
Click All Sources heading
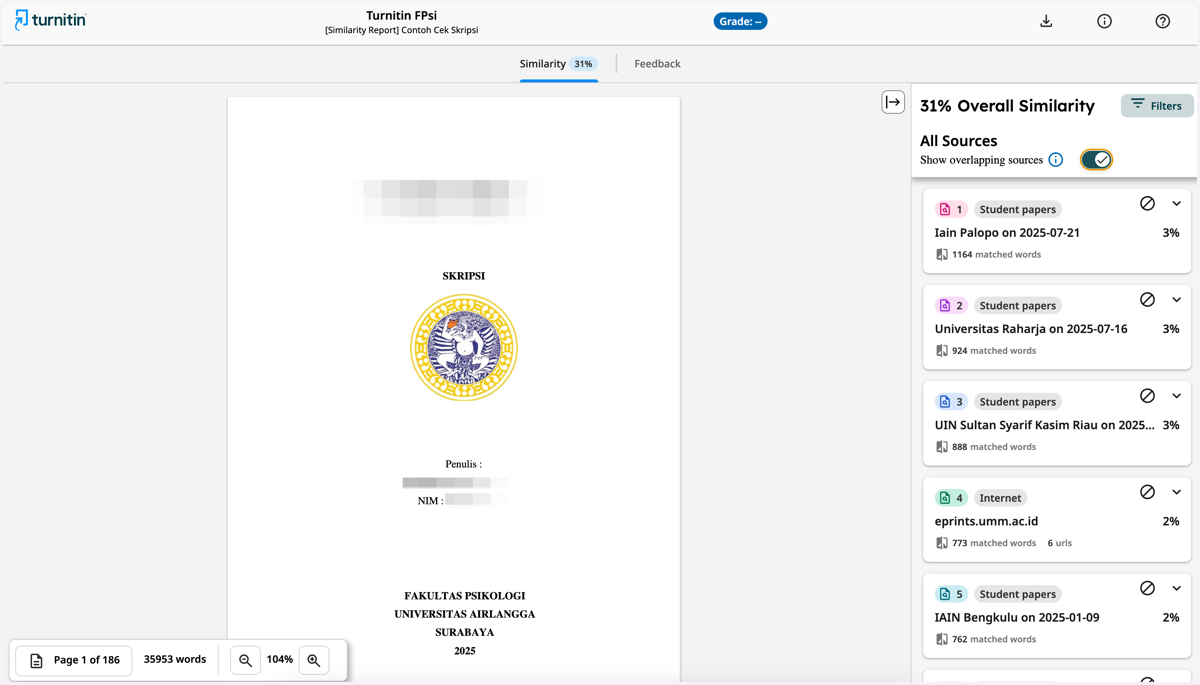[959, 141]
